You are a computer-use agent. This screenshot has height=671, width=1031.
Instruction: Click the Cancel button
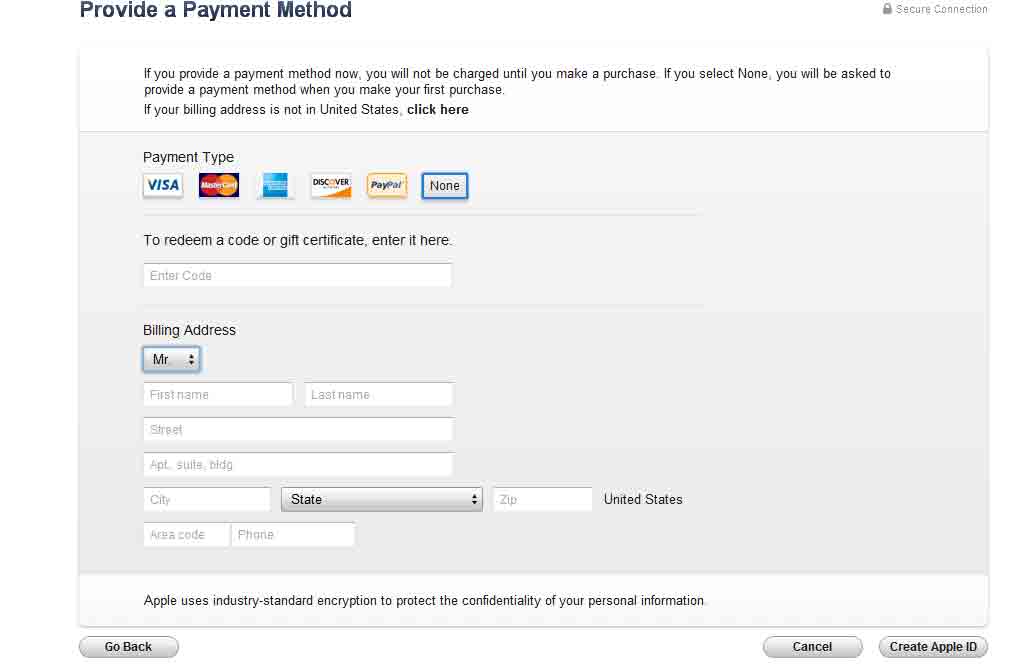click(812, 647)
